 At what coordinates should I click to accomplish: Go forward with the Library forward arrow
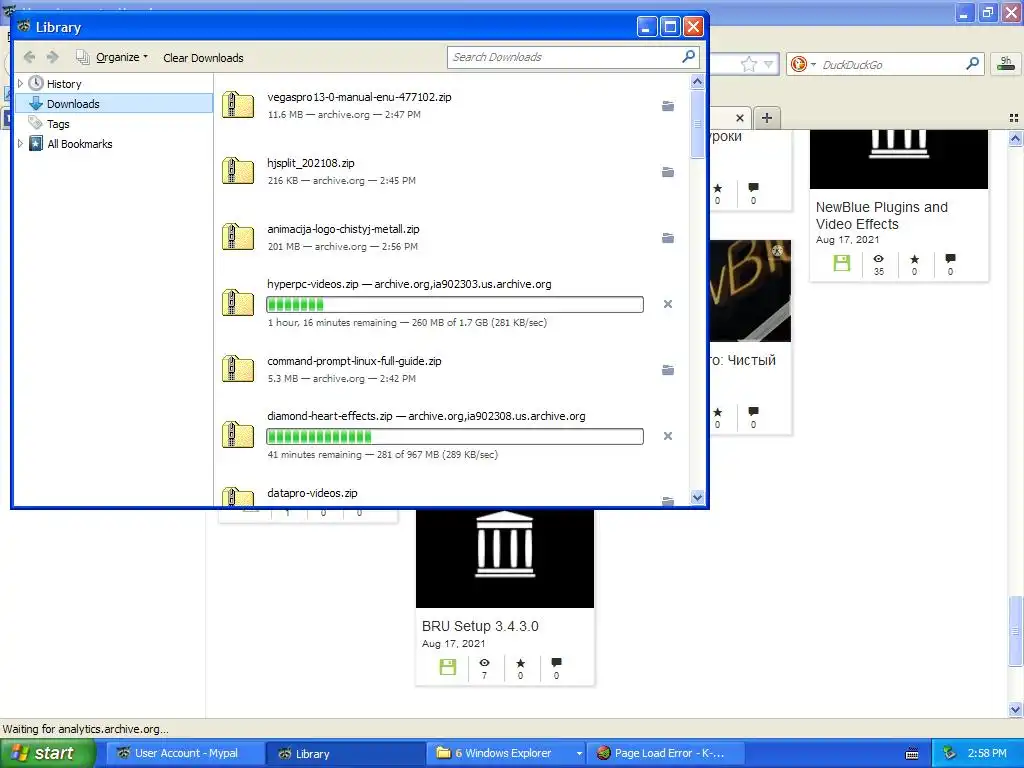click(x=53, y=57)
